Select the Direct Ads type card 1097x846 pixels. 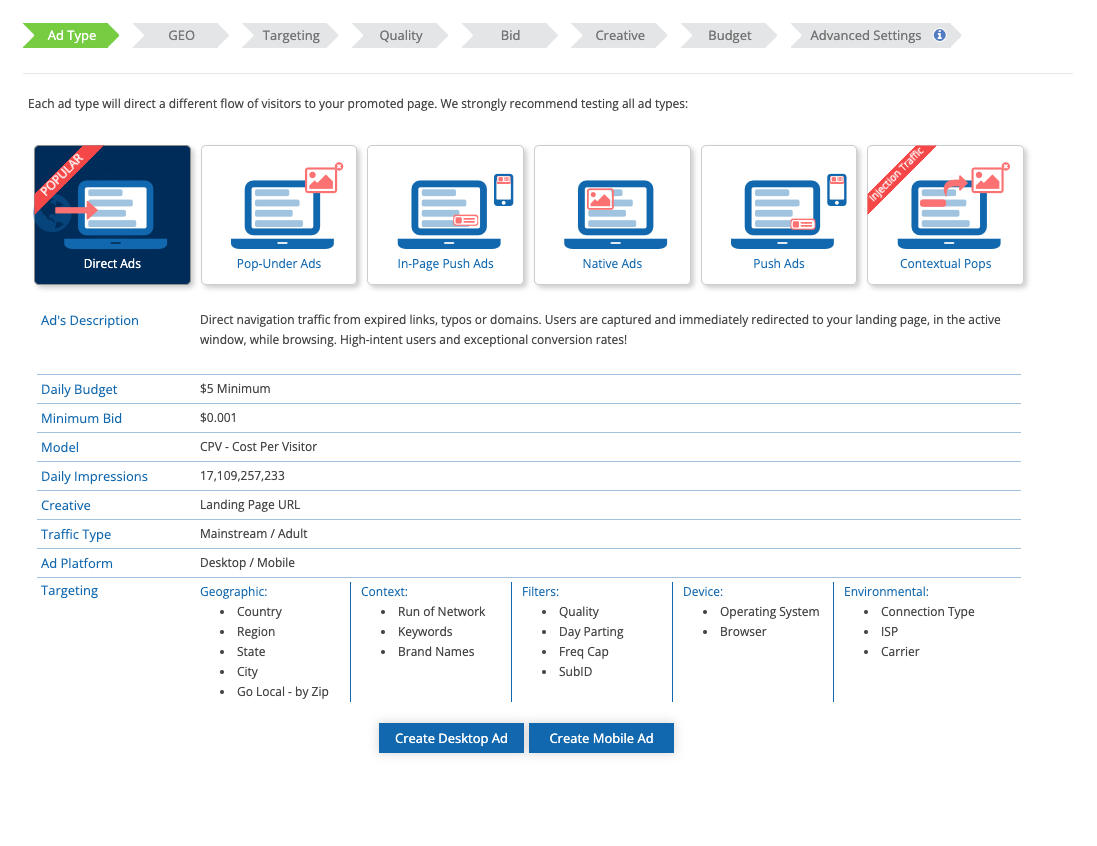point(112,214)
